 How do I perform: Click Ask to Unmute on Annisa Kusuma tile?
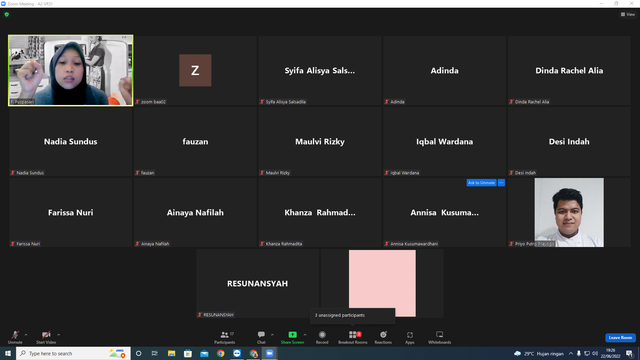click(481, 182)
